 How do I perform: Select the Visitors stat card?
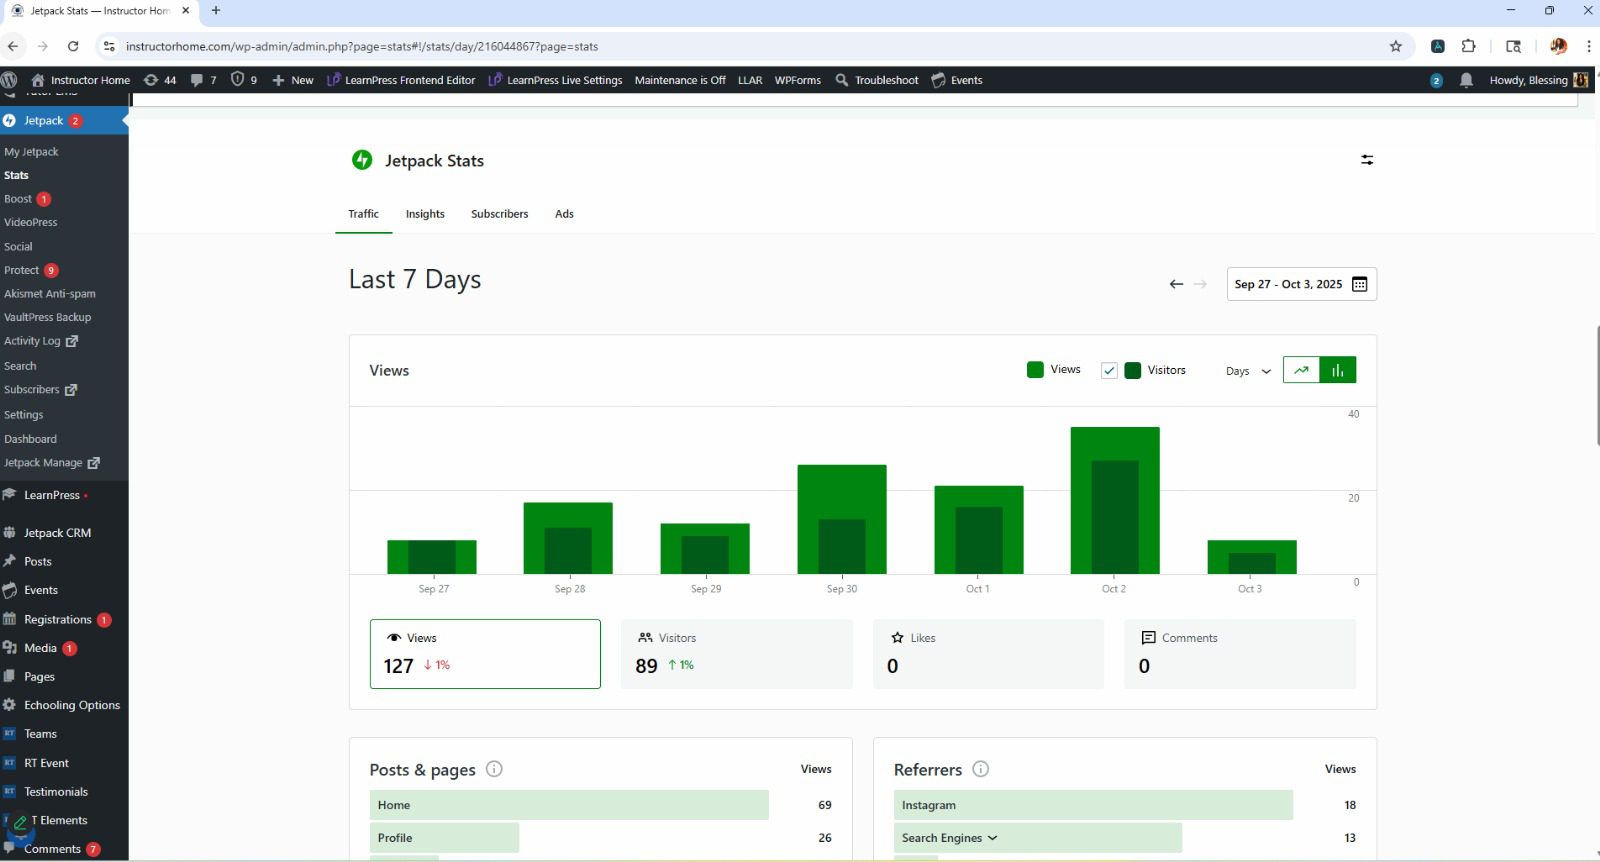(x=737, y=654)
